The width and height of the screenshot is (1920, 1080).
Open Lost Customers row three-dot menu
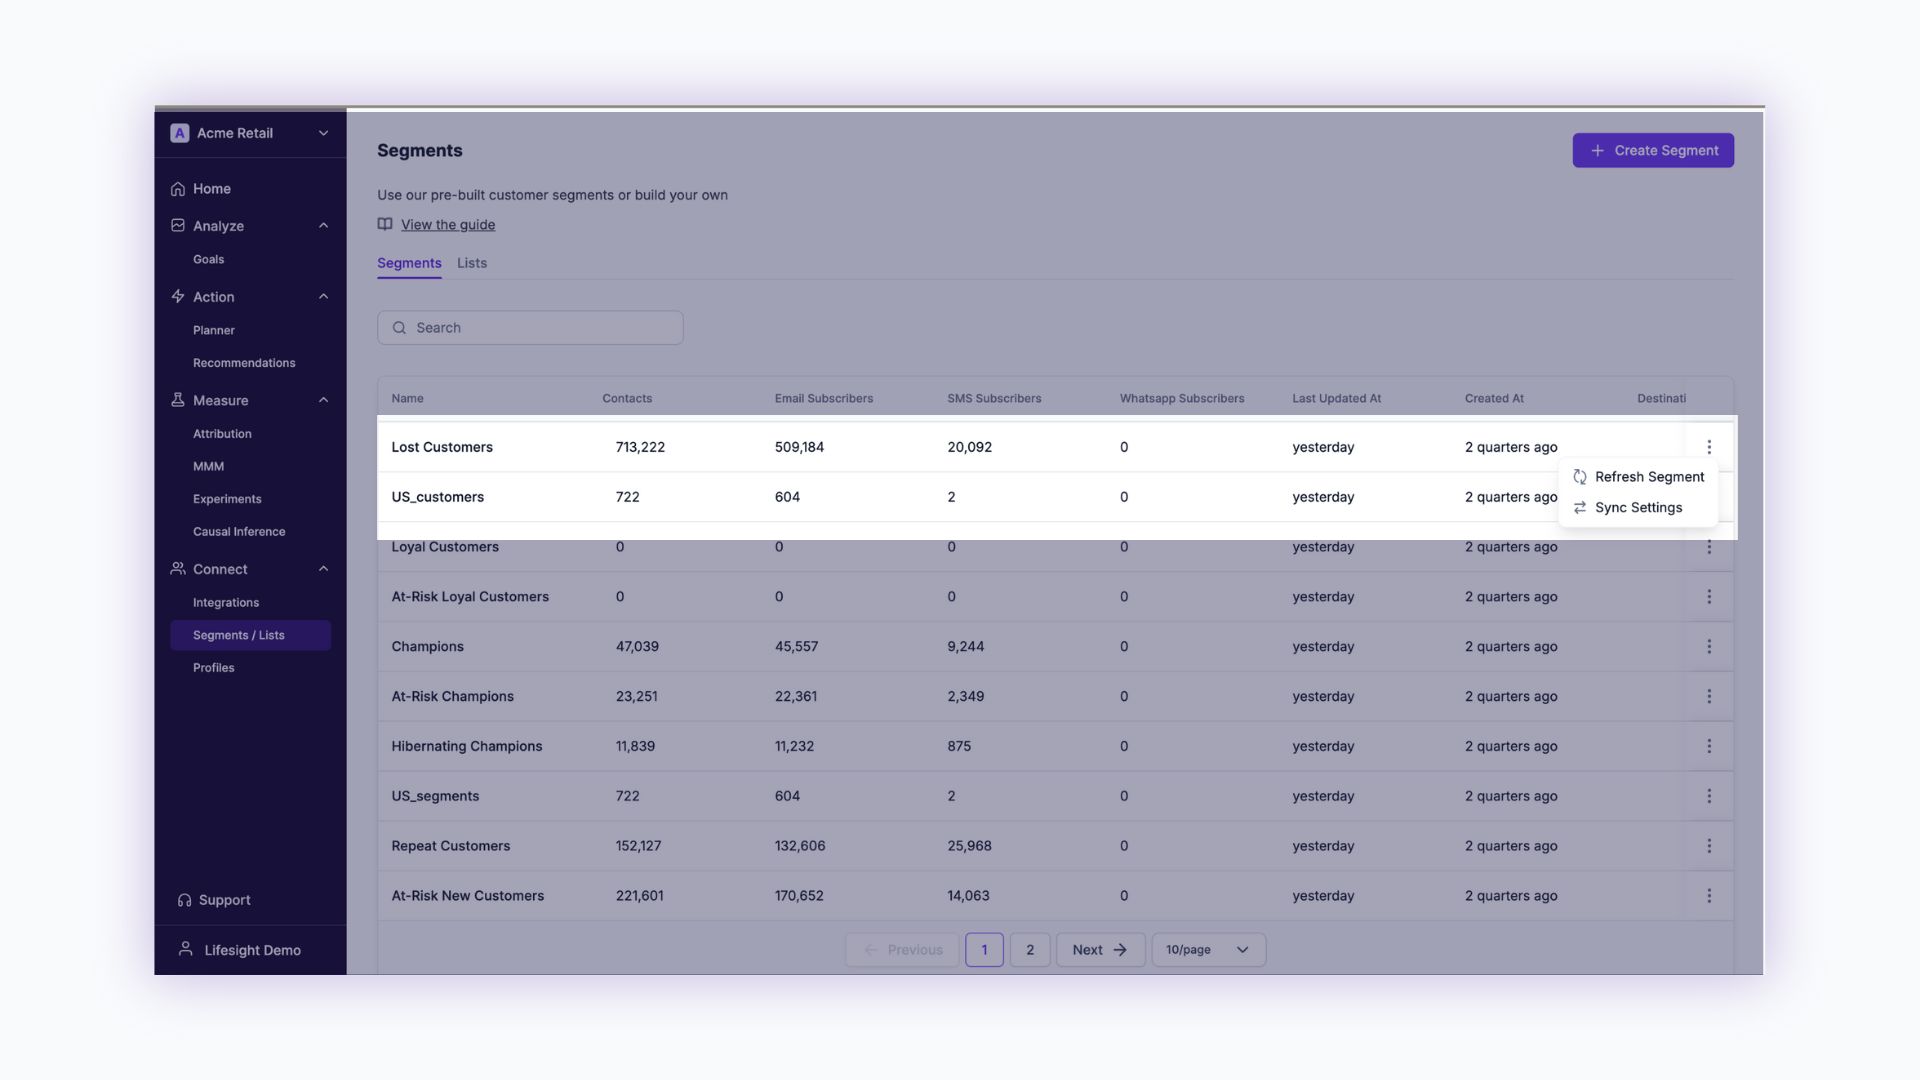click(1709, 447)
